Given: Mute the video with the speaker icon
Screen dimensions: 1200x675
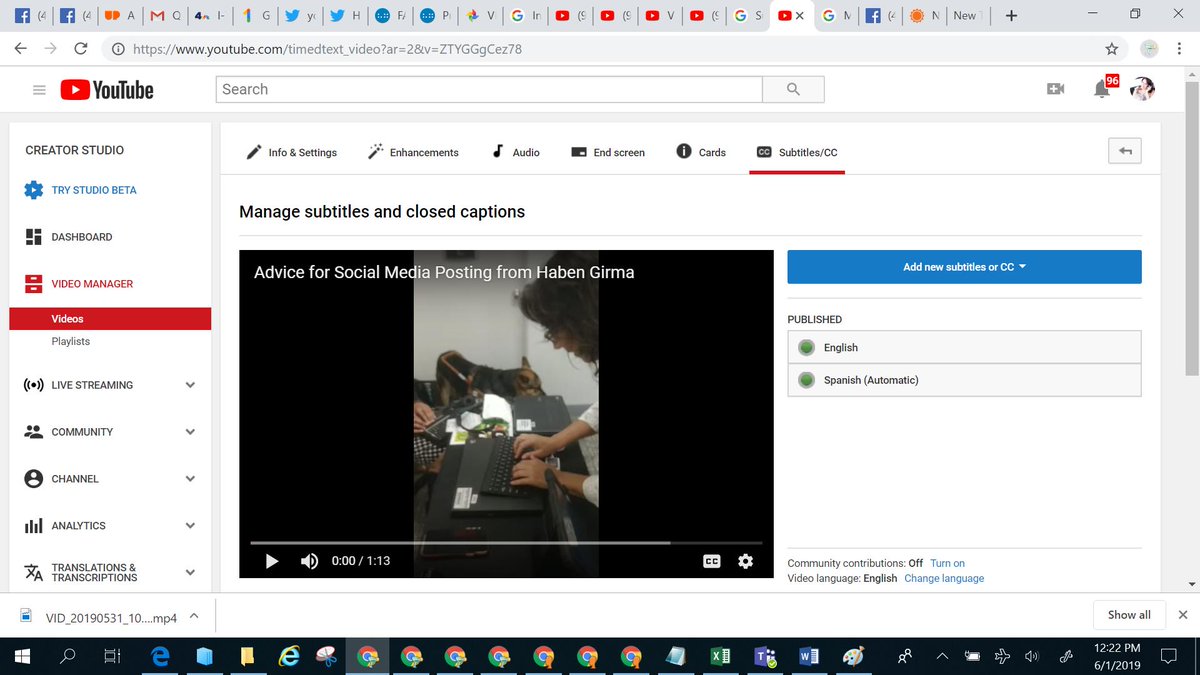Looking at the screenshot, I should (x=309, y=561).
